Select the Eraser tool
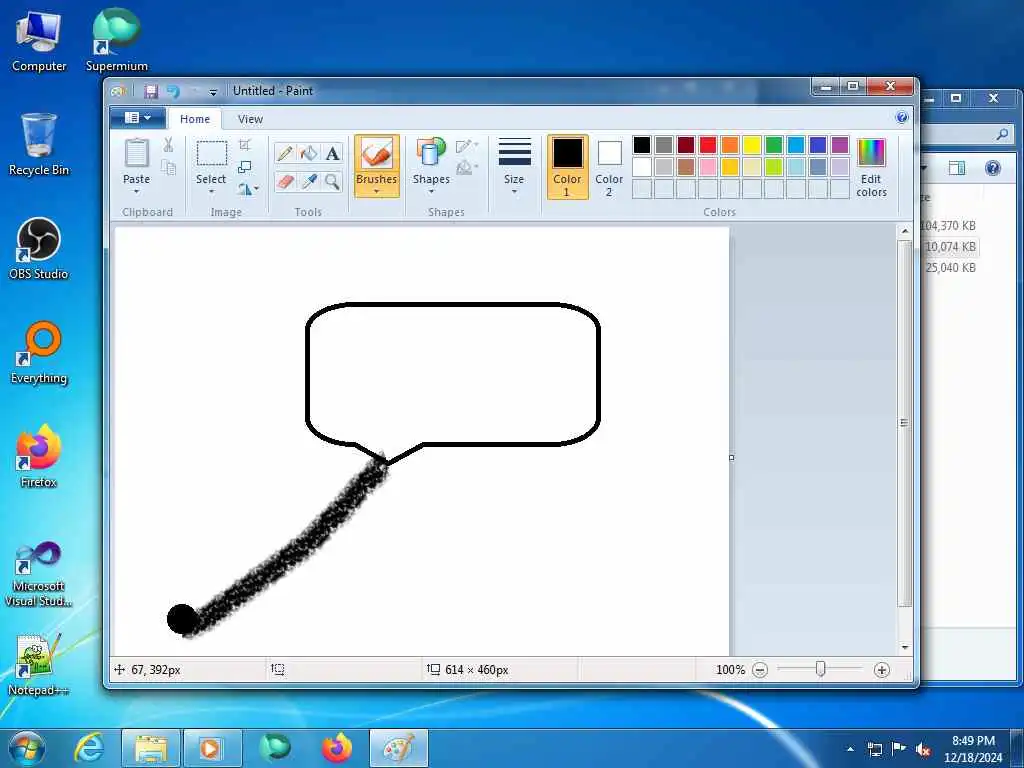Screen dimensions: 1024x768 (x=285, y=181)
